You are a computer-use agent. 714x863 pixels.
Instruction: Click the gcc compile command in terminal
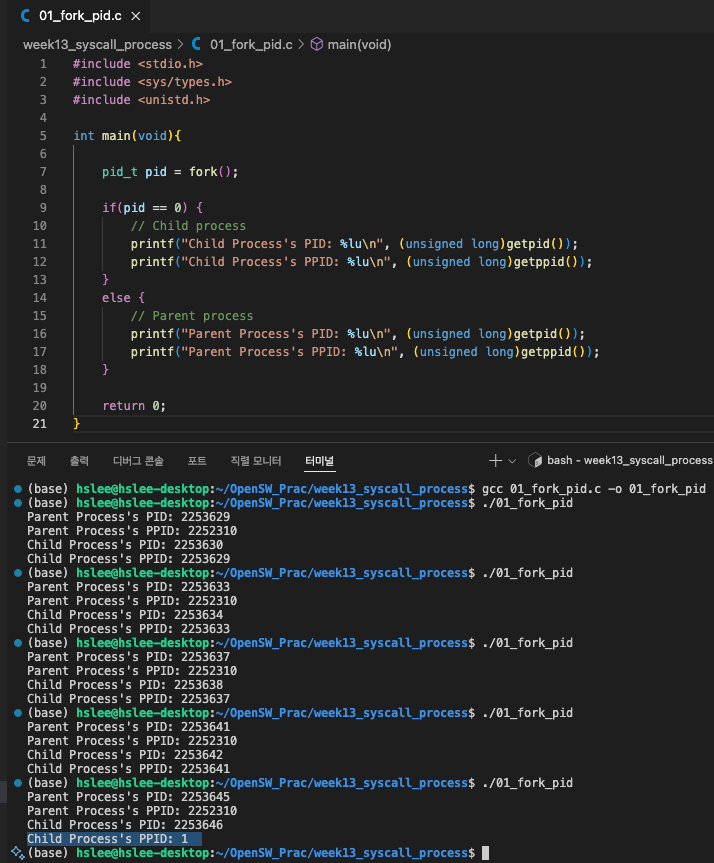(593, 489)
